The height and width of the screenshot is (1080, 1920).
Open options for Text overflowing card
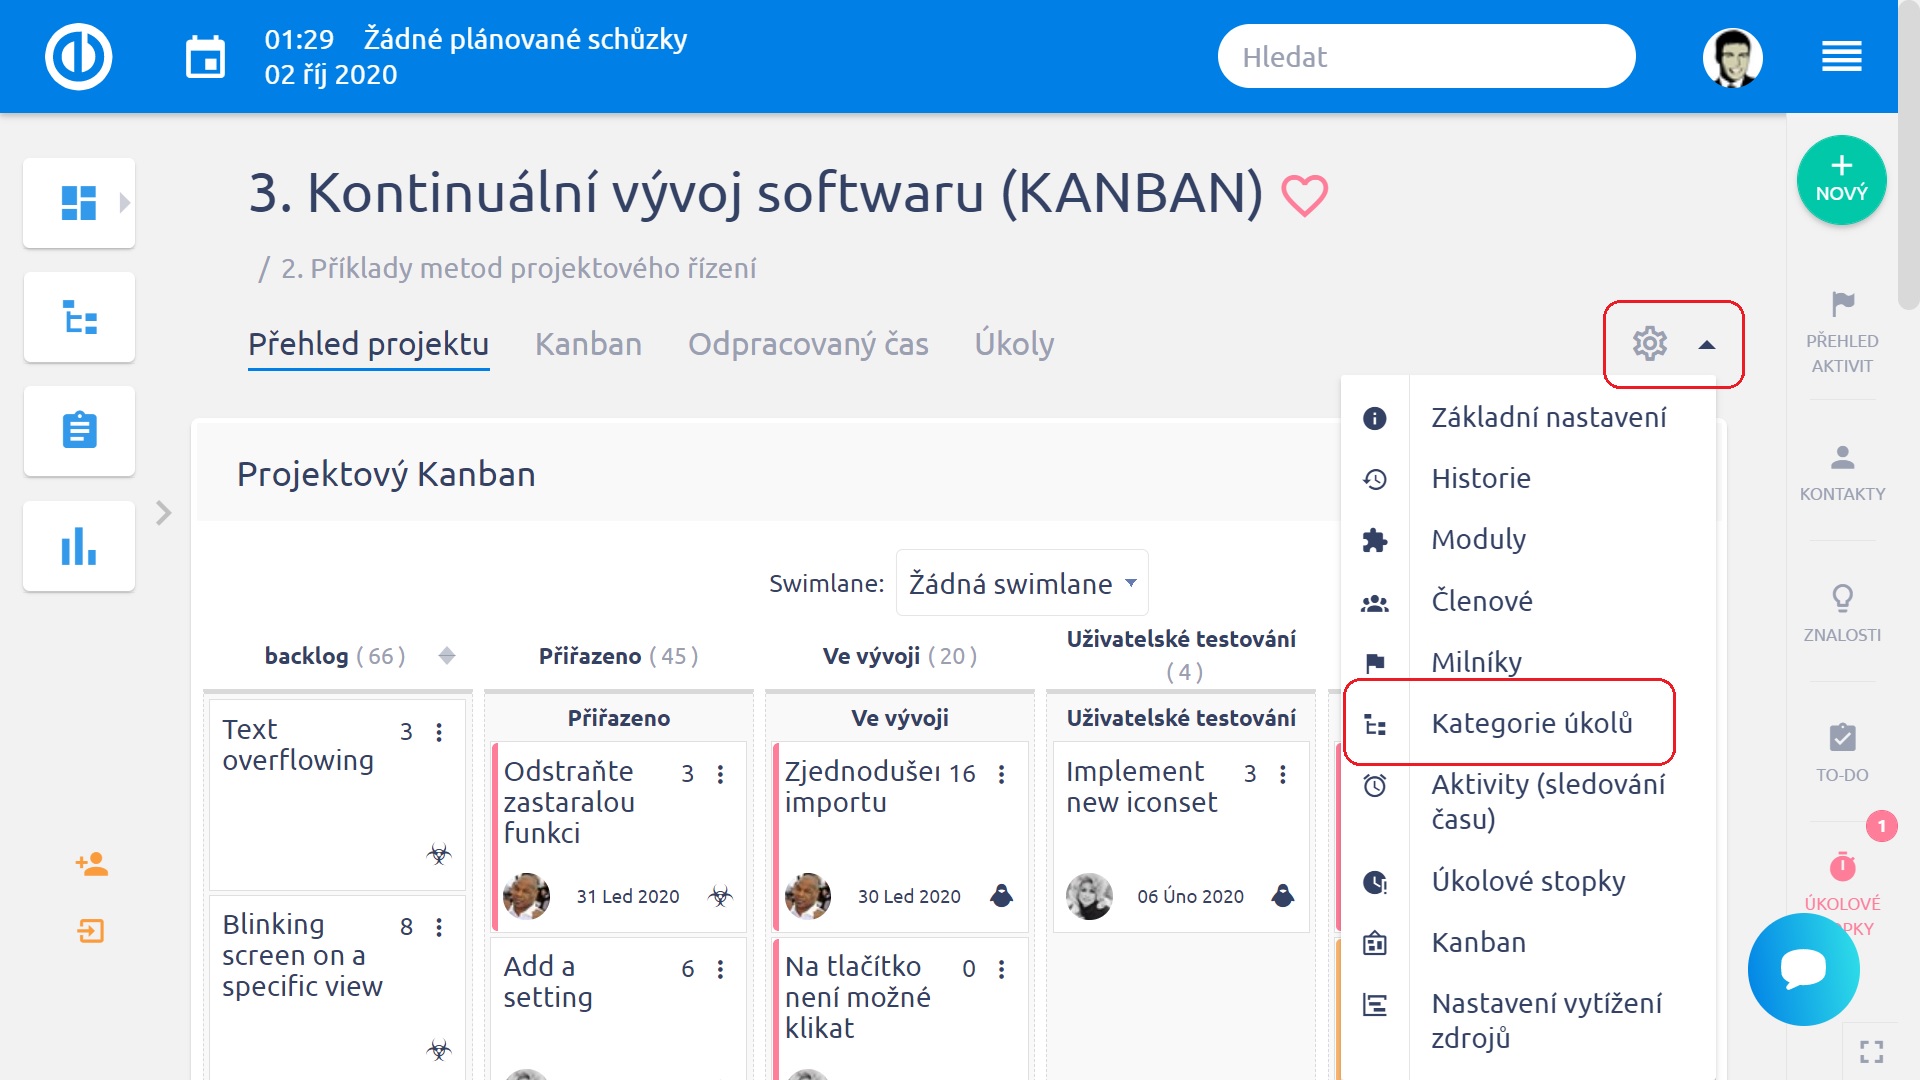pos(439,732)
